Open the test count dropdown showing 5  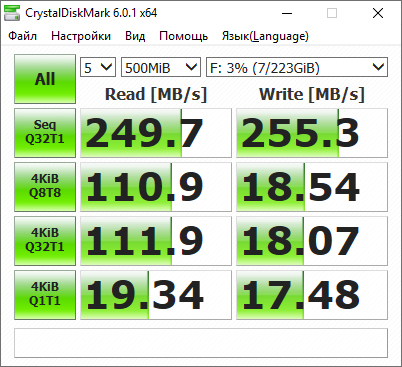point(98,67)
